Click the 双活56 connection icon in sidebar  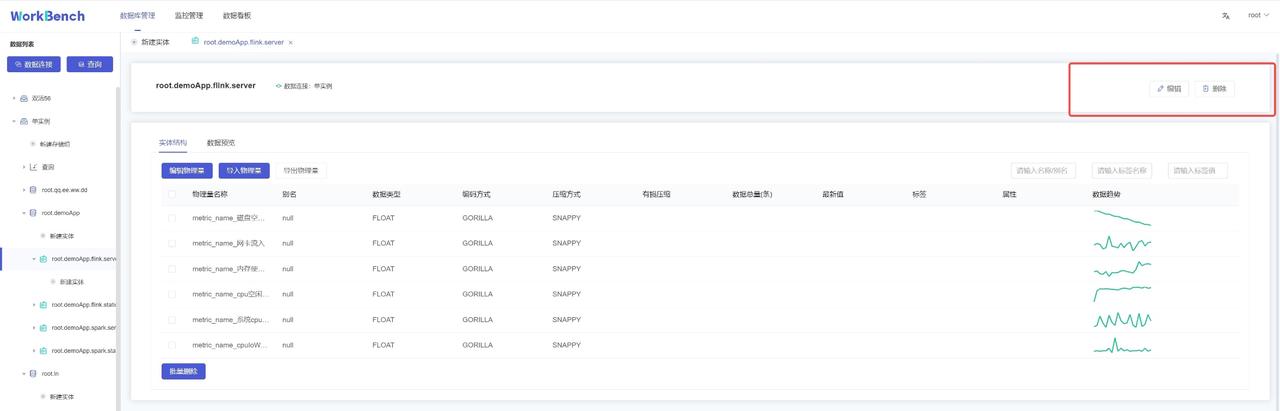point(24,98)
